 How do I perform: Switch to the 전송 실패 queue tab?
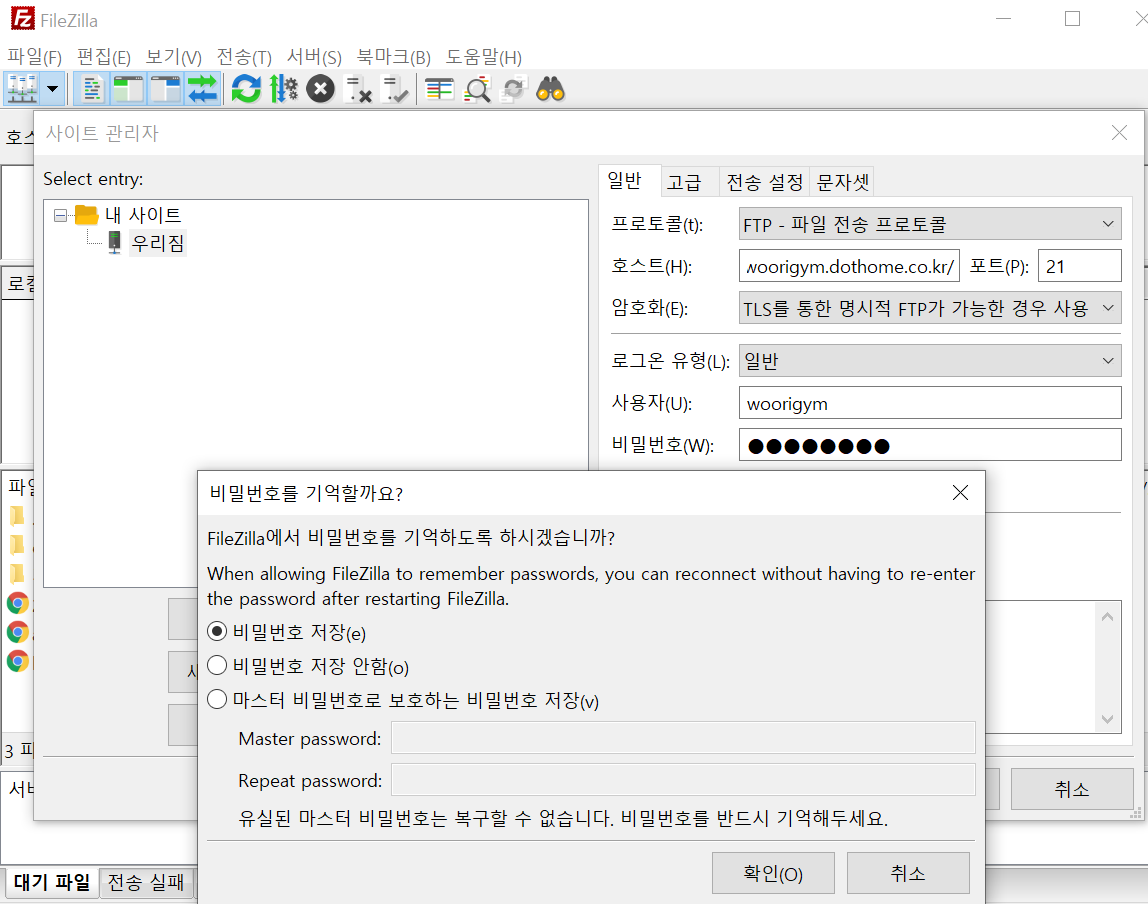pos(146,882)
